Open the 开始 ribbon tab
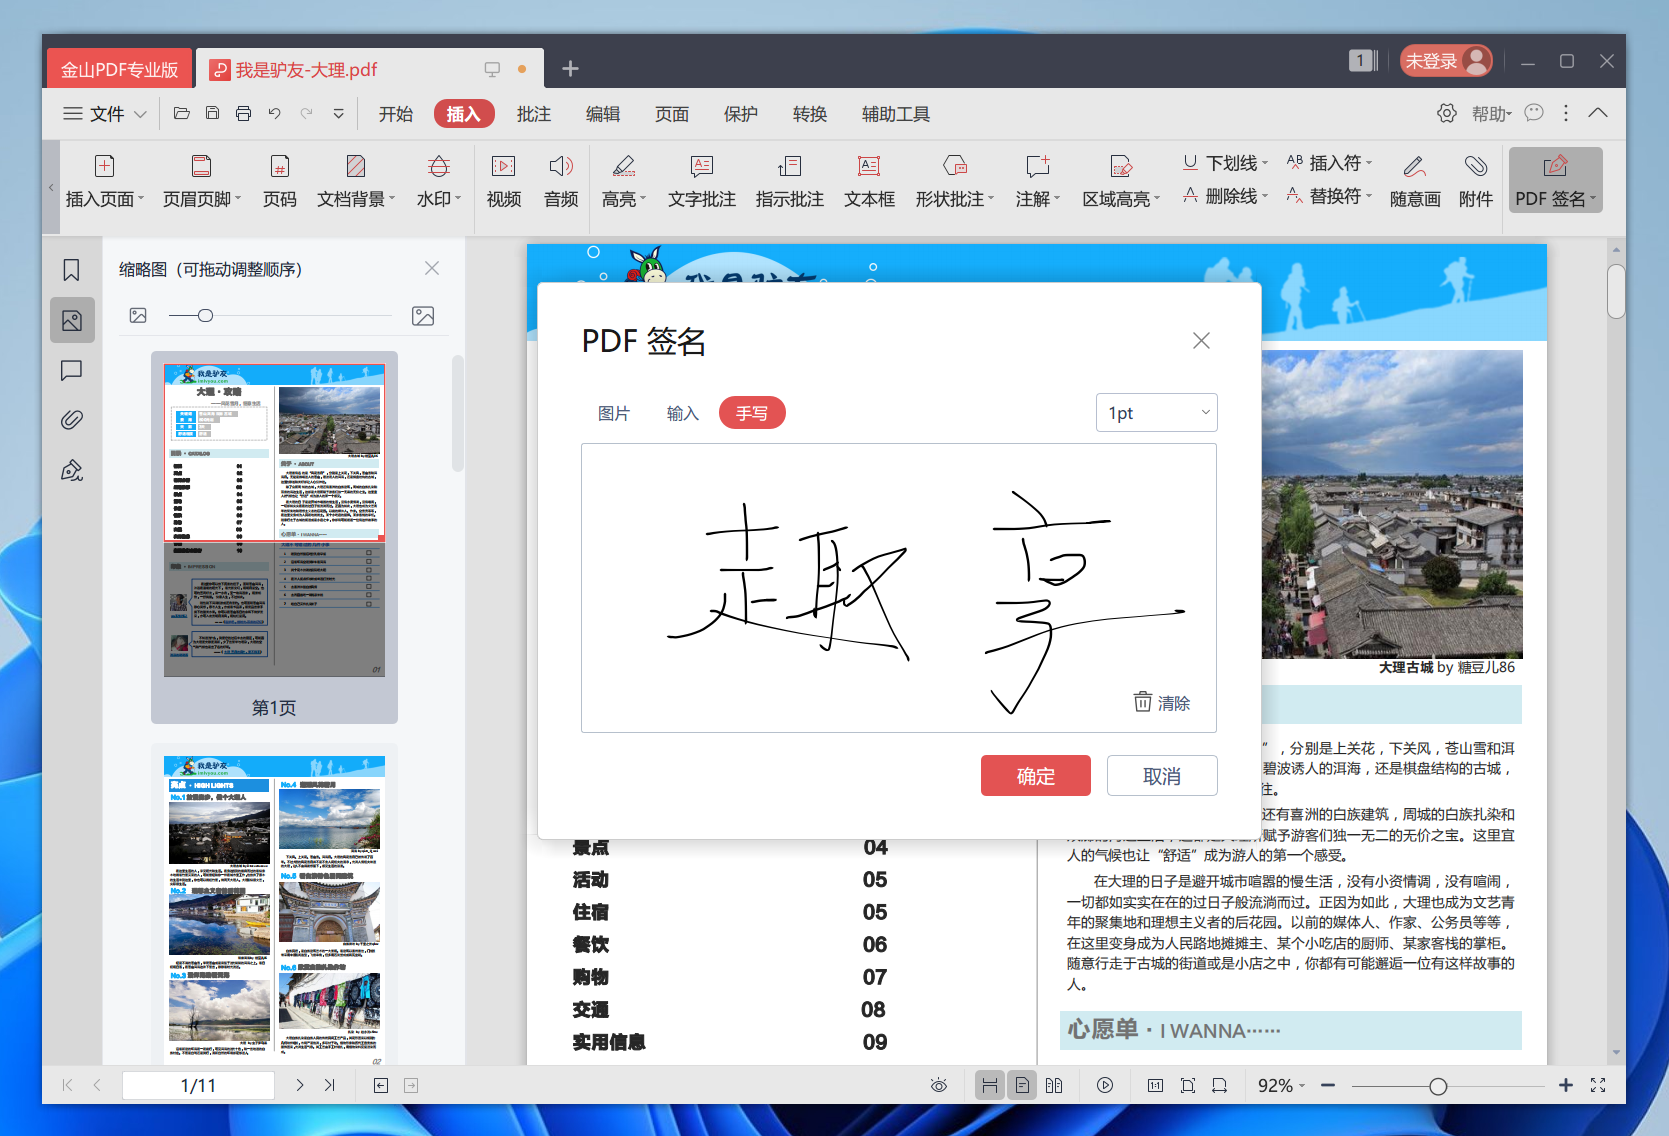The height and width of the screenshot is (1136, 1669). tap(396, 114)
